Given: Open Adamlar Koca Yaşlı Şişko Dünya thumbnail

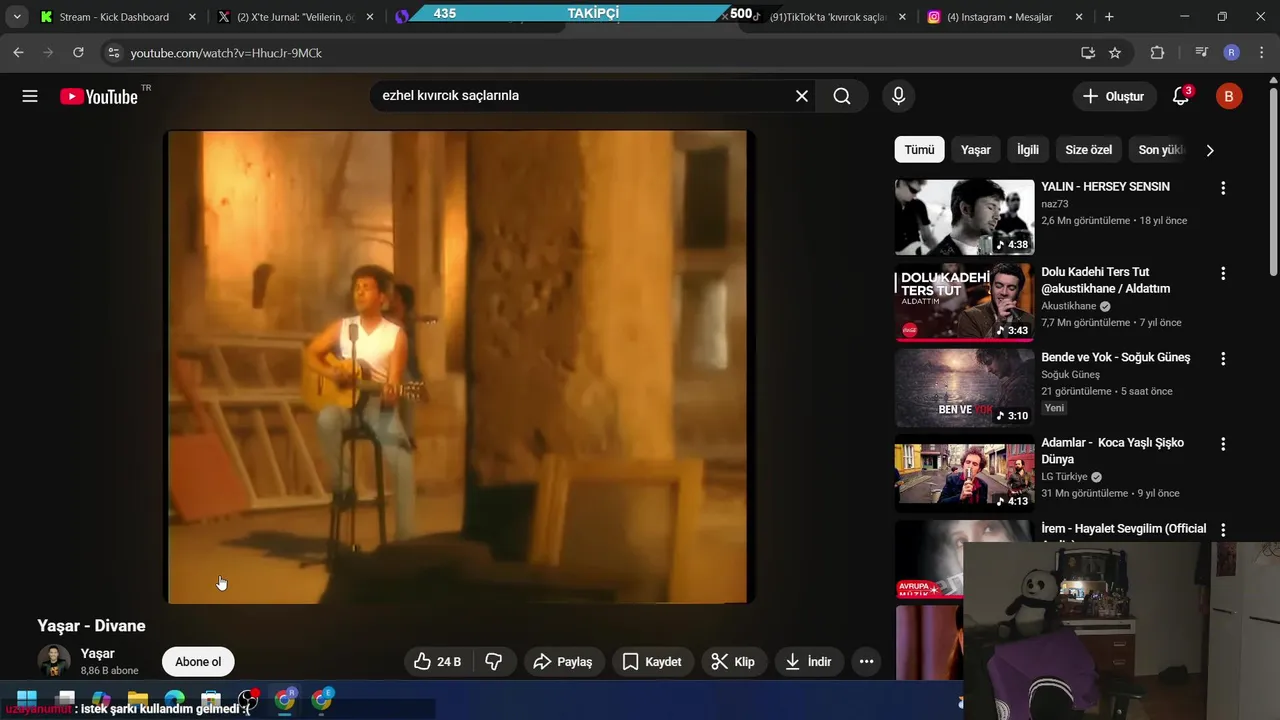Looking at the screenshot, I should point(964,473).
